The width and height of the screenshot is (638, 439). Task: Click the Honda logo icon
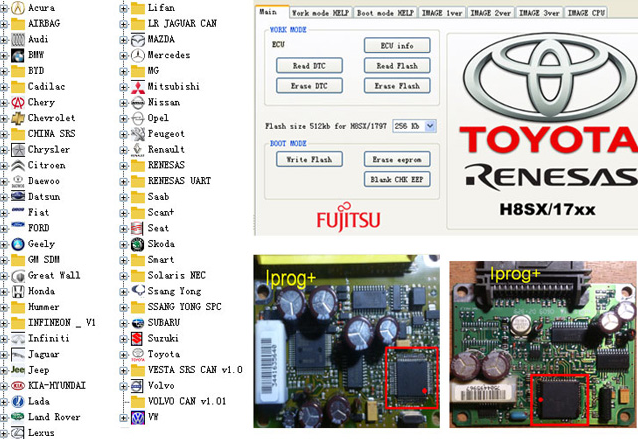[17, 291]
